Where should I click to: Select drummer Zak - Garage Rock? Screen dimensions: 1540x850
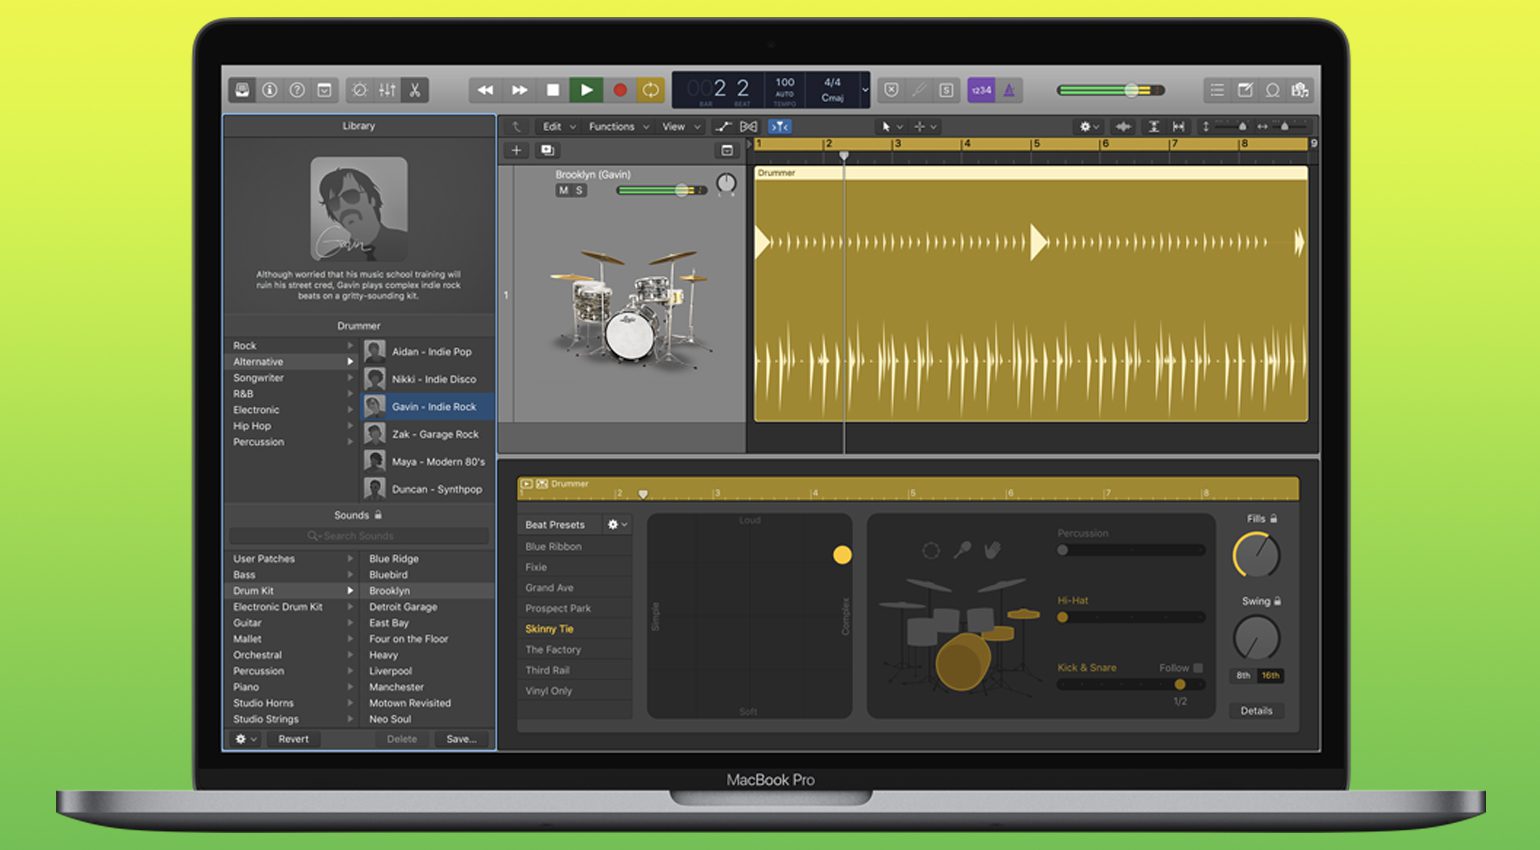(x=427, y=434)
